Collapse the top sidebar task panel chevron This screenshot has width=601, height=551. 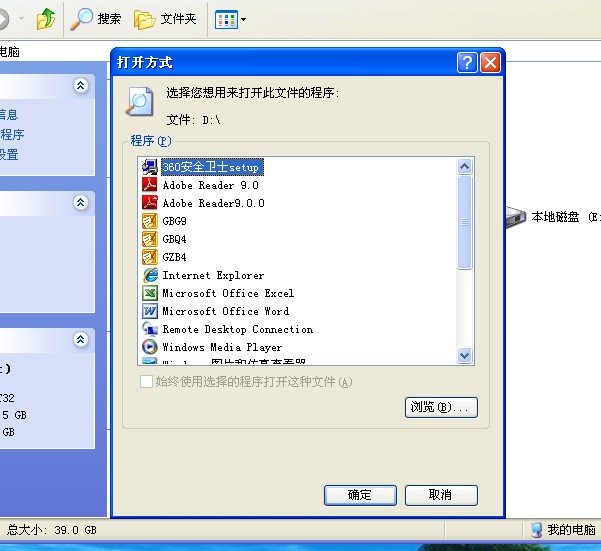click(80, 85)
